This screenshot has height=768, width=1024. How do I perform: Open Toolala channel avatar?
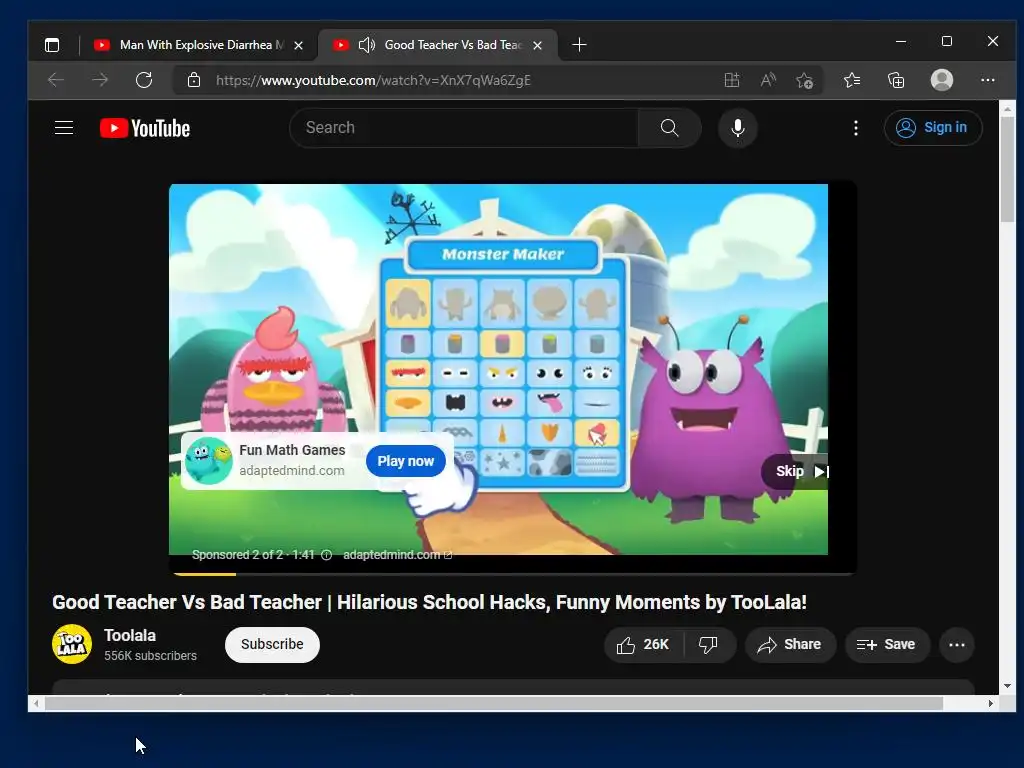[72, 644]
